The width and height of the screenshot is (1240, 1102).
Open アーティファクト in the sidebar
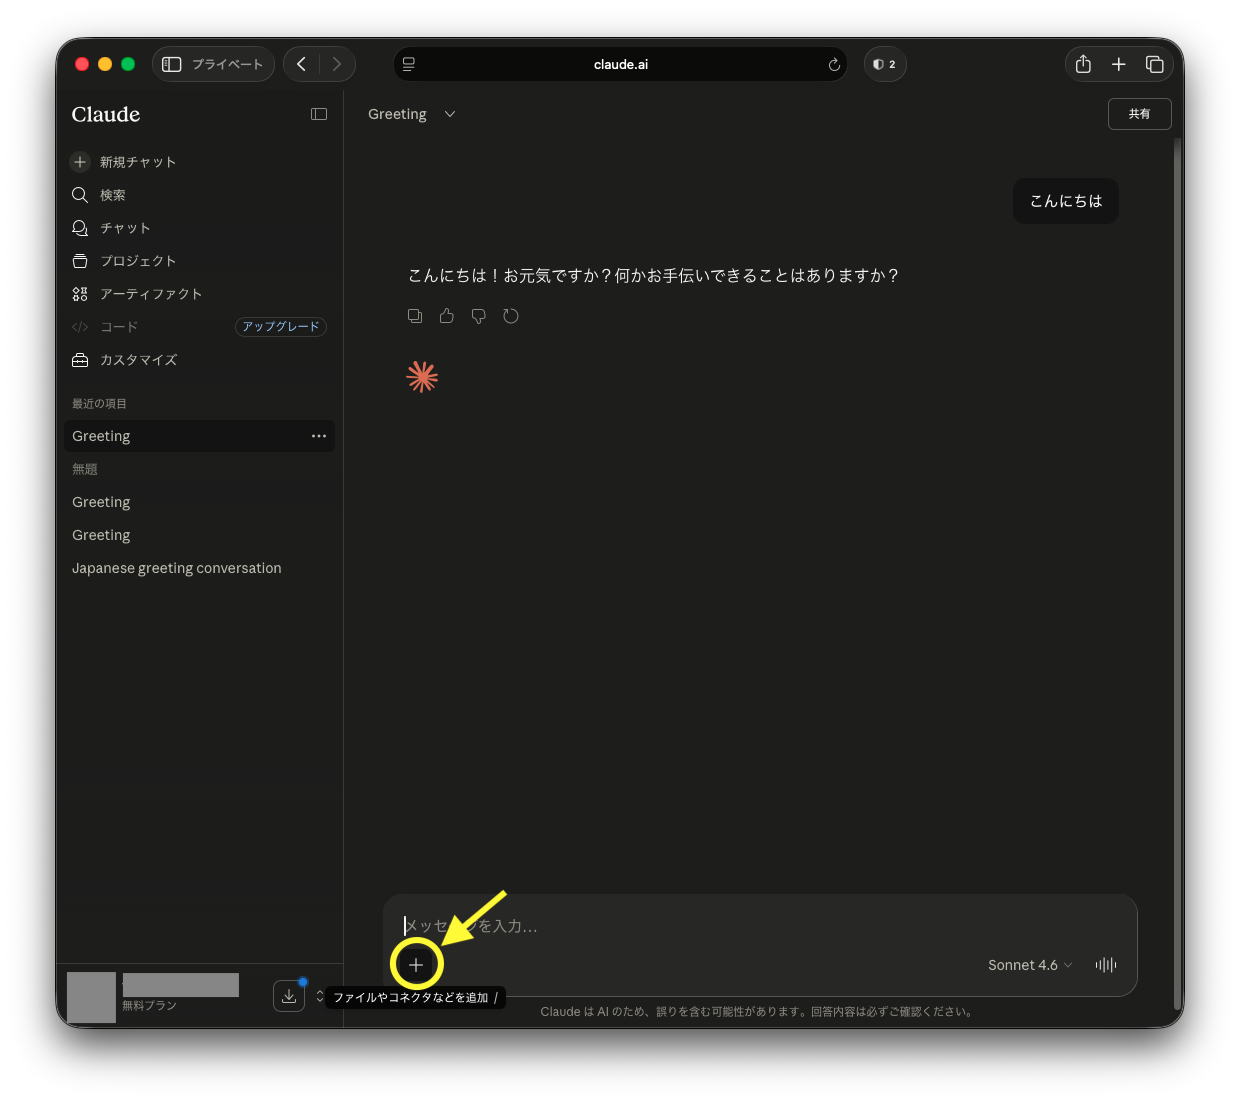pos(151,294)
